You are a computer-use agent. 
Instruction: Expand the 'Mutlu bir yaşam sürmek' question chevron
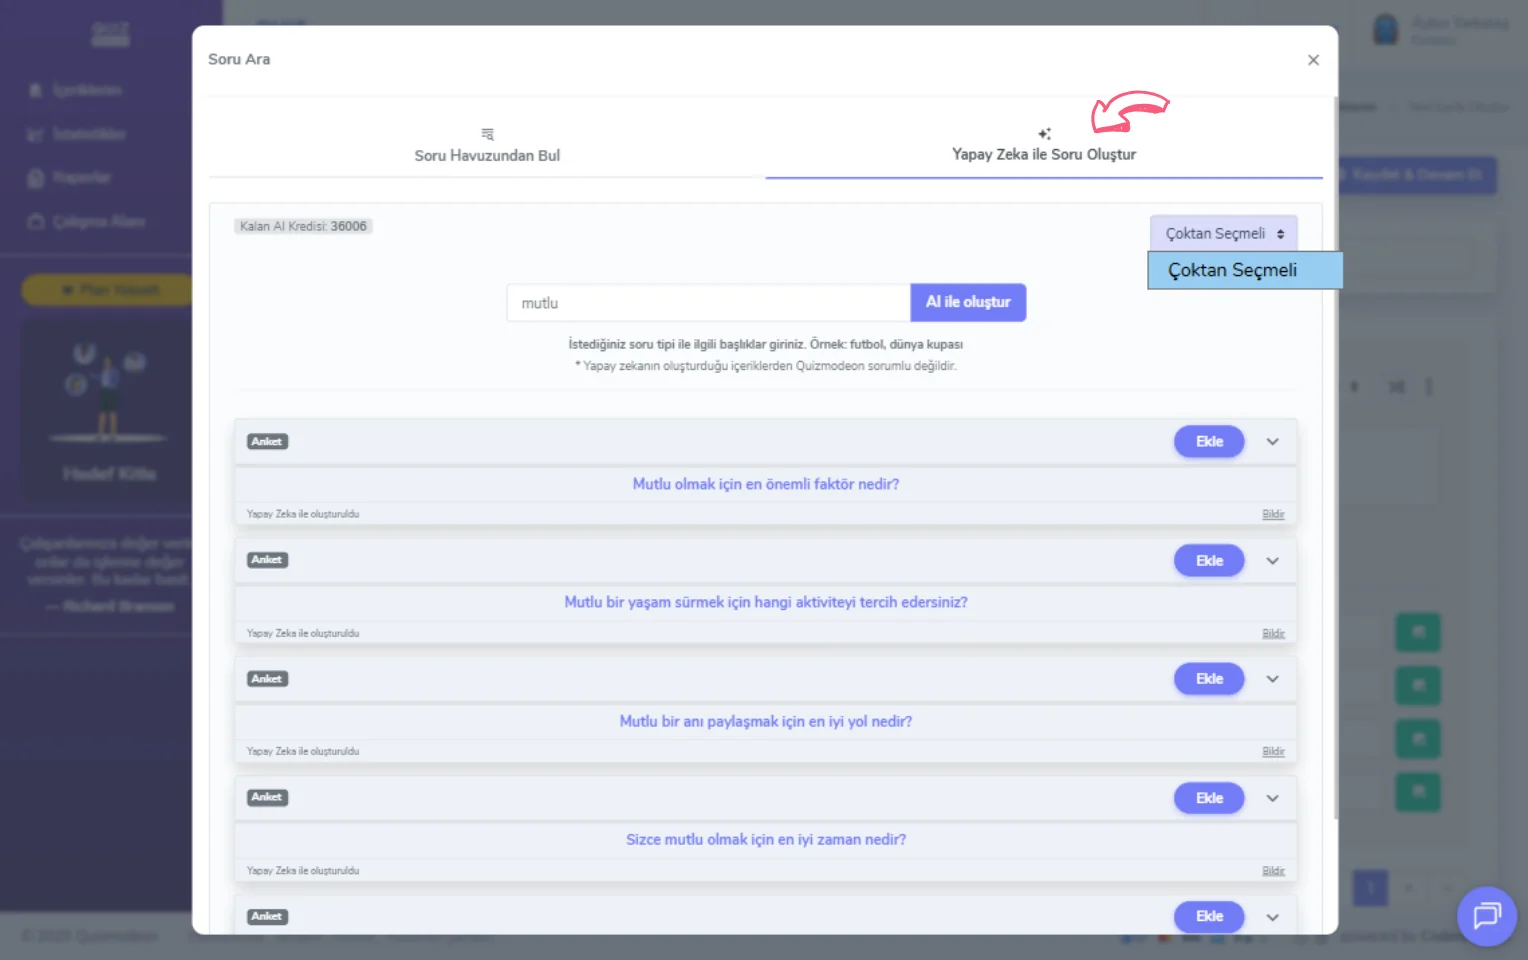coord(1272,561)
